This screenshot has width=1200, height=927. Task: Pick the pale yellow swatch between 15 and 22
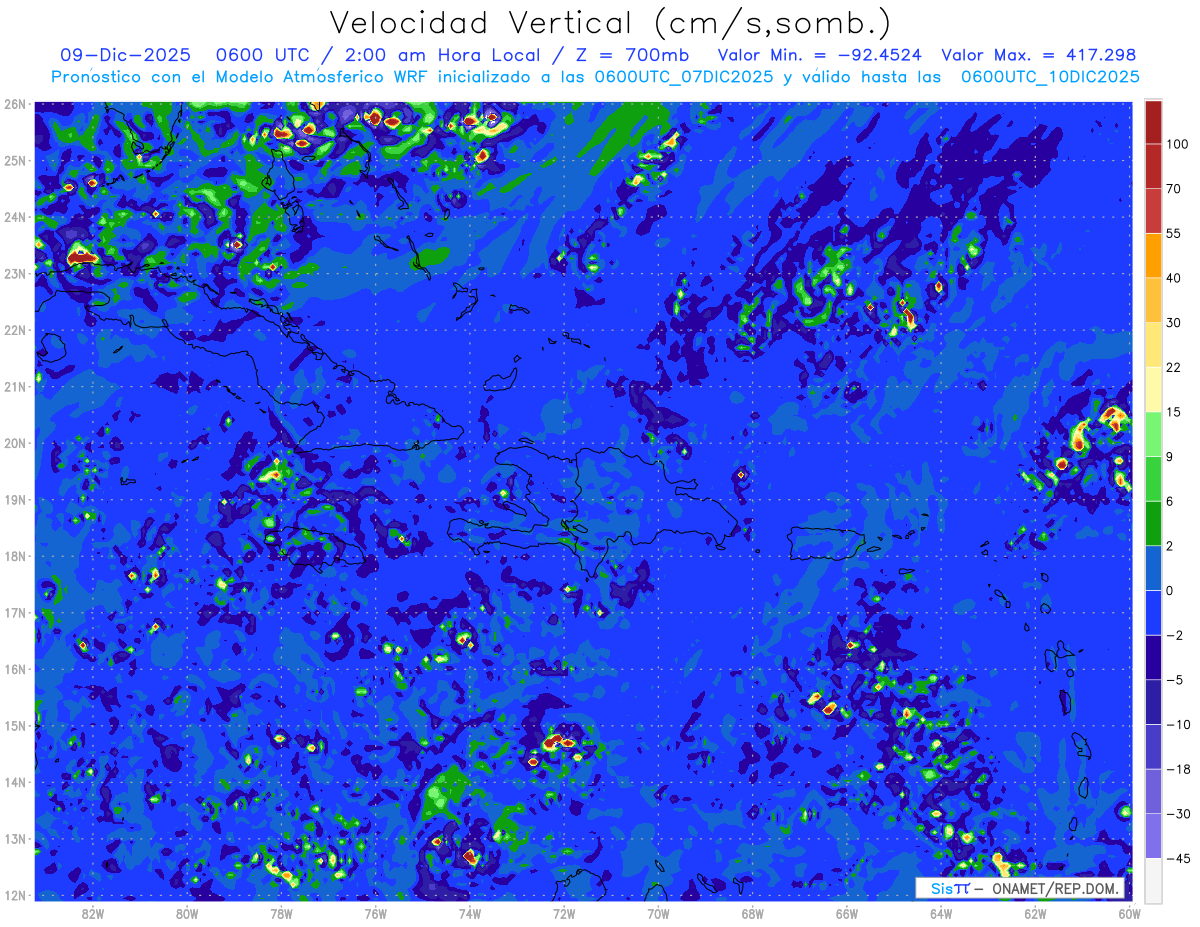point(1153,388)
